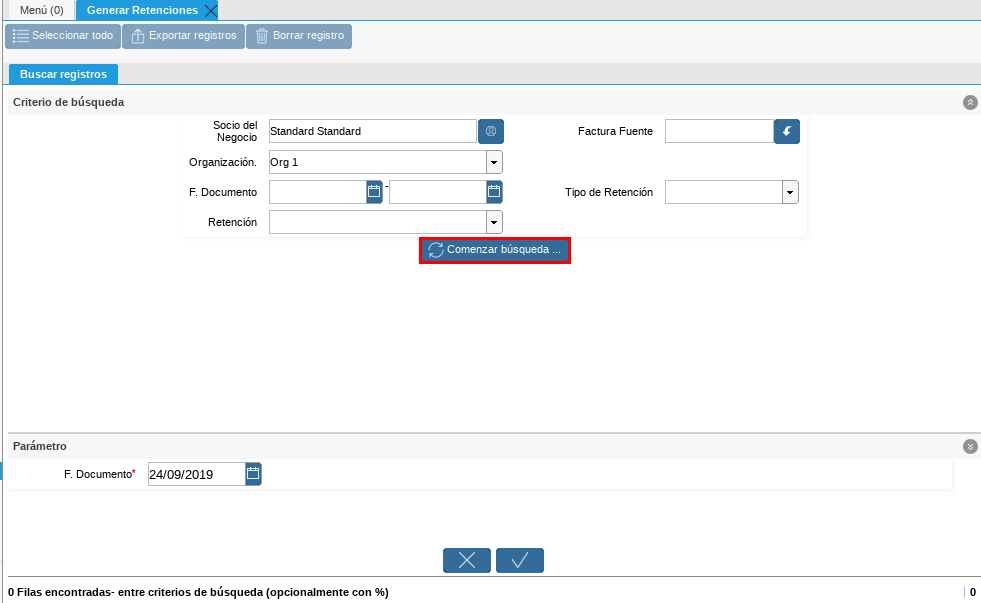Click Exportar registros button

183,36
